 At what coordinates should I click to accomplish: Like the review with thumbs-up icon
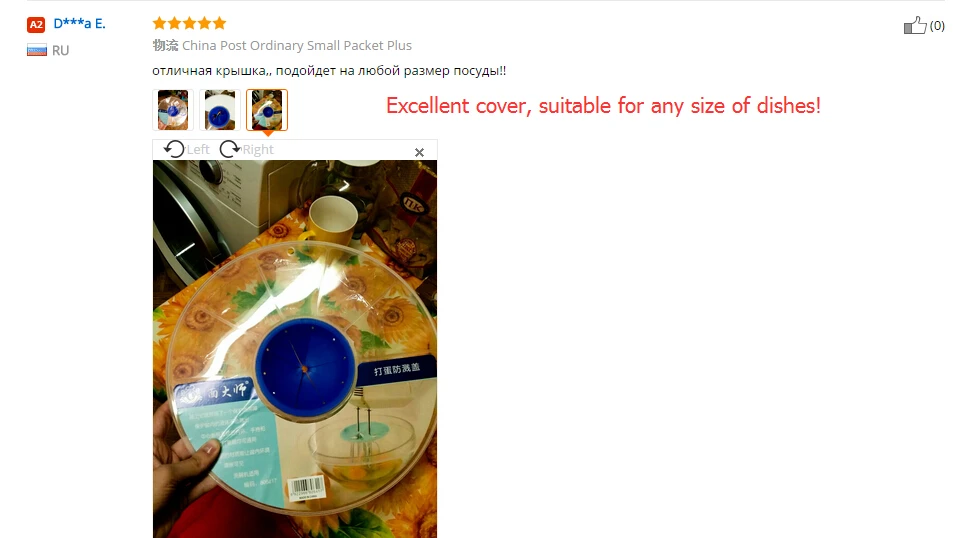coord(915,25)
